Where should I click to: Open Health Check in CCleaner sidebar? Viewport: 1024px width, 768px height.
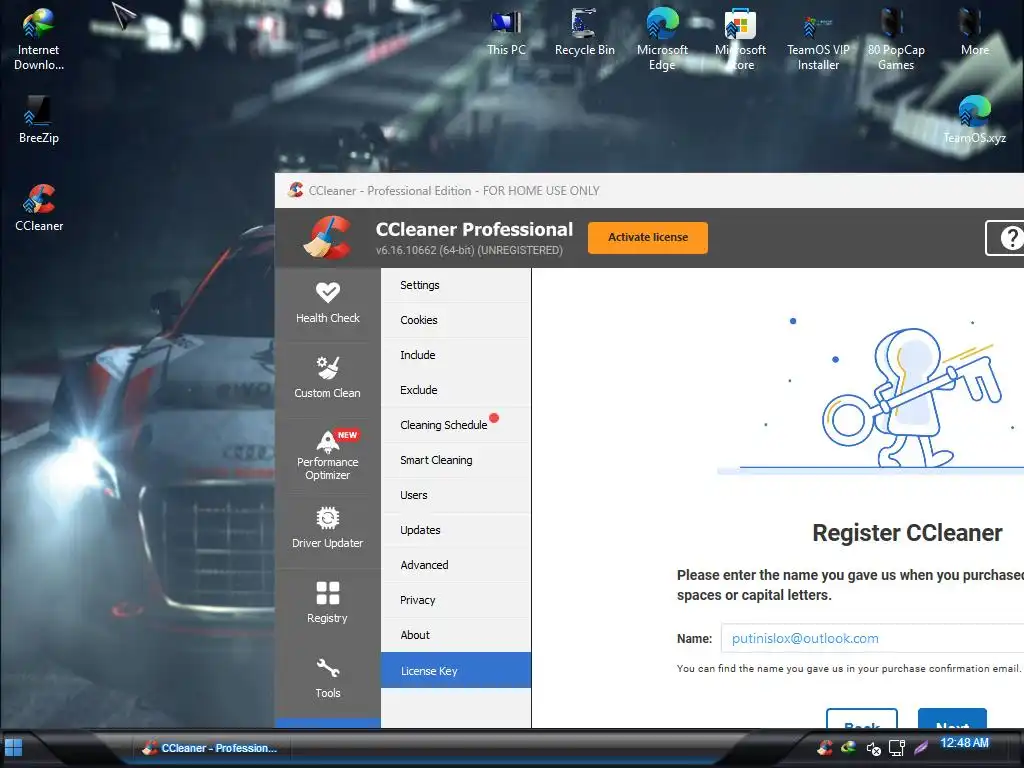point(328,303)
